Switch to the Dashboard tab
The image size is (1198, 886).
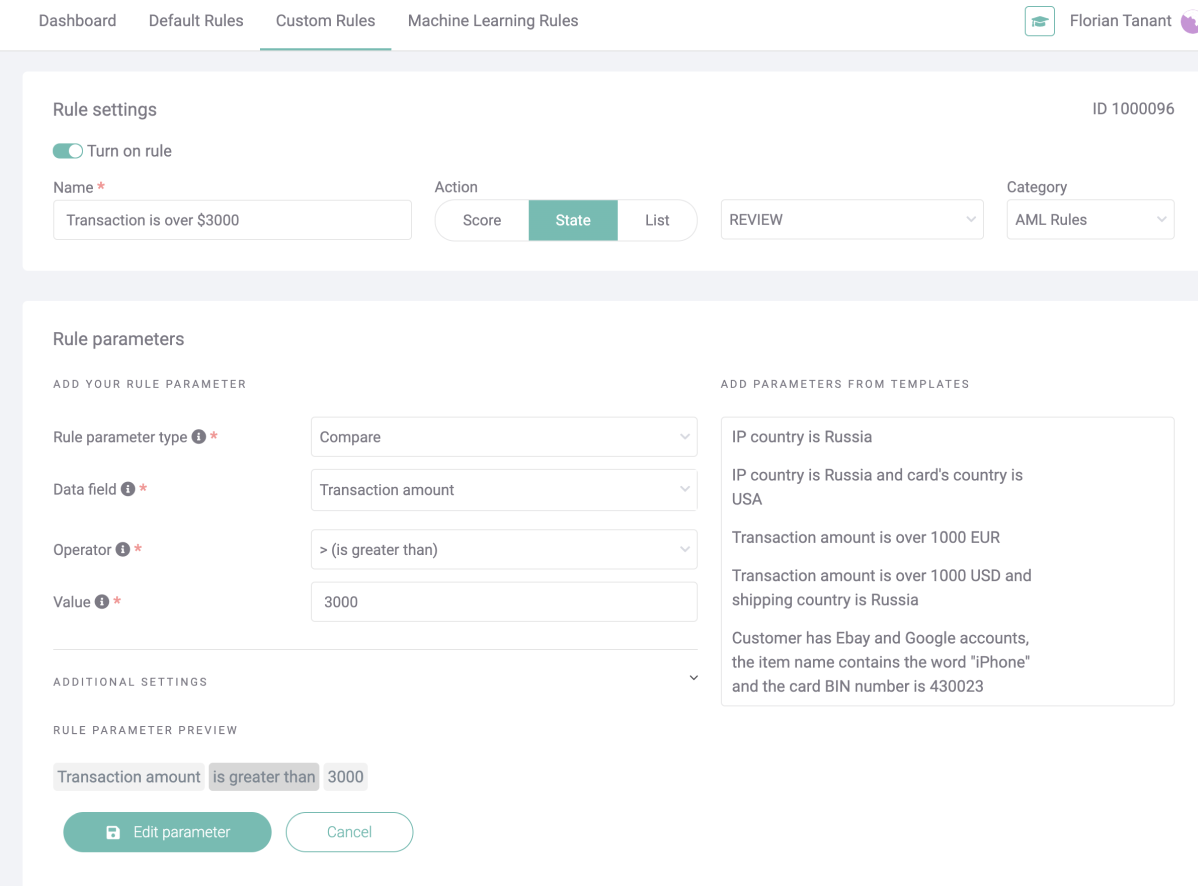(x=77, y=20)
